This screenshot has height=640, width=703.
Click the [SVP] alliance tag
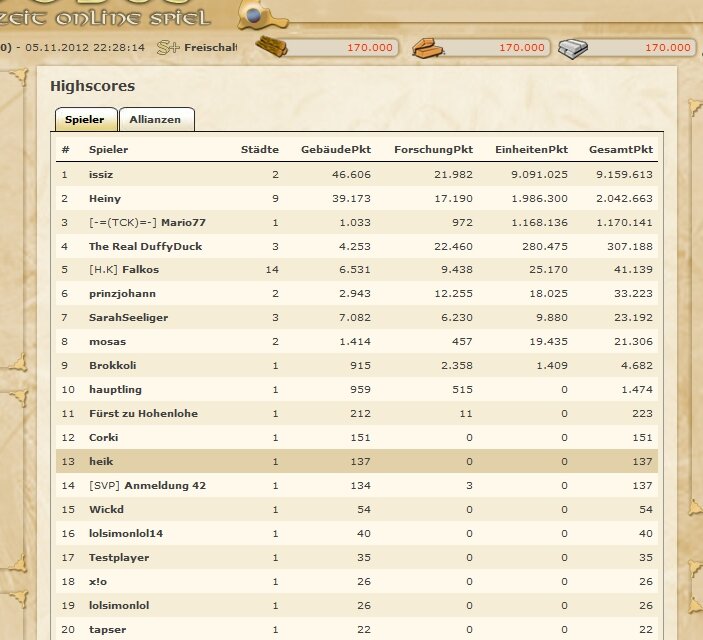[x=104, y=485]
